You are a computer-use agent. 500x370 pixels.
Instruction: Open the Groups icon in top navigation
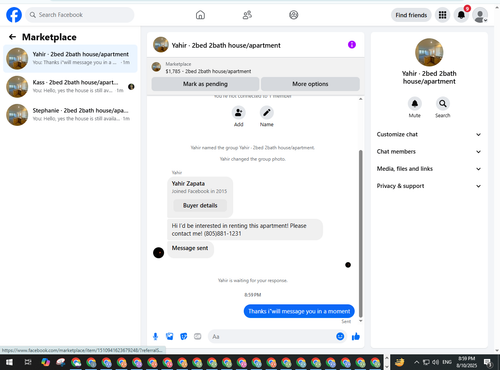pyautogui.click(x=294, y=15)
